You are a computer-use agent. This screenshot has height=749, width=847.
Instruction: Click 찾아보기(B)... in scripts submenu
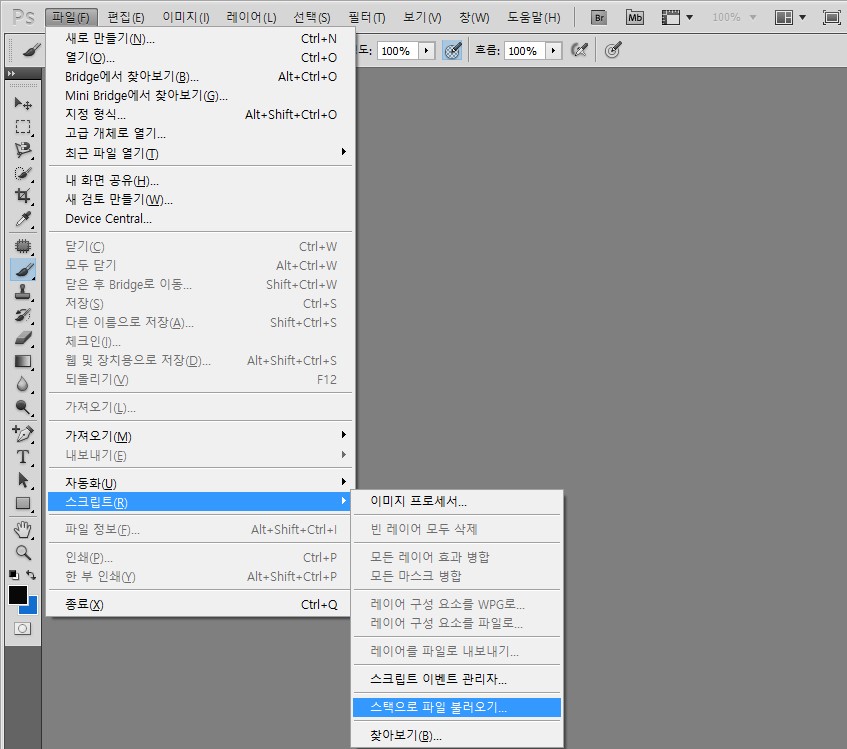[x=457, y=735]
